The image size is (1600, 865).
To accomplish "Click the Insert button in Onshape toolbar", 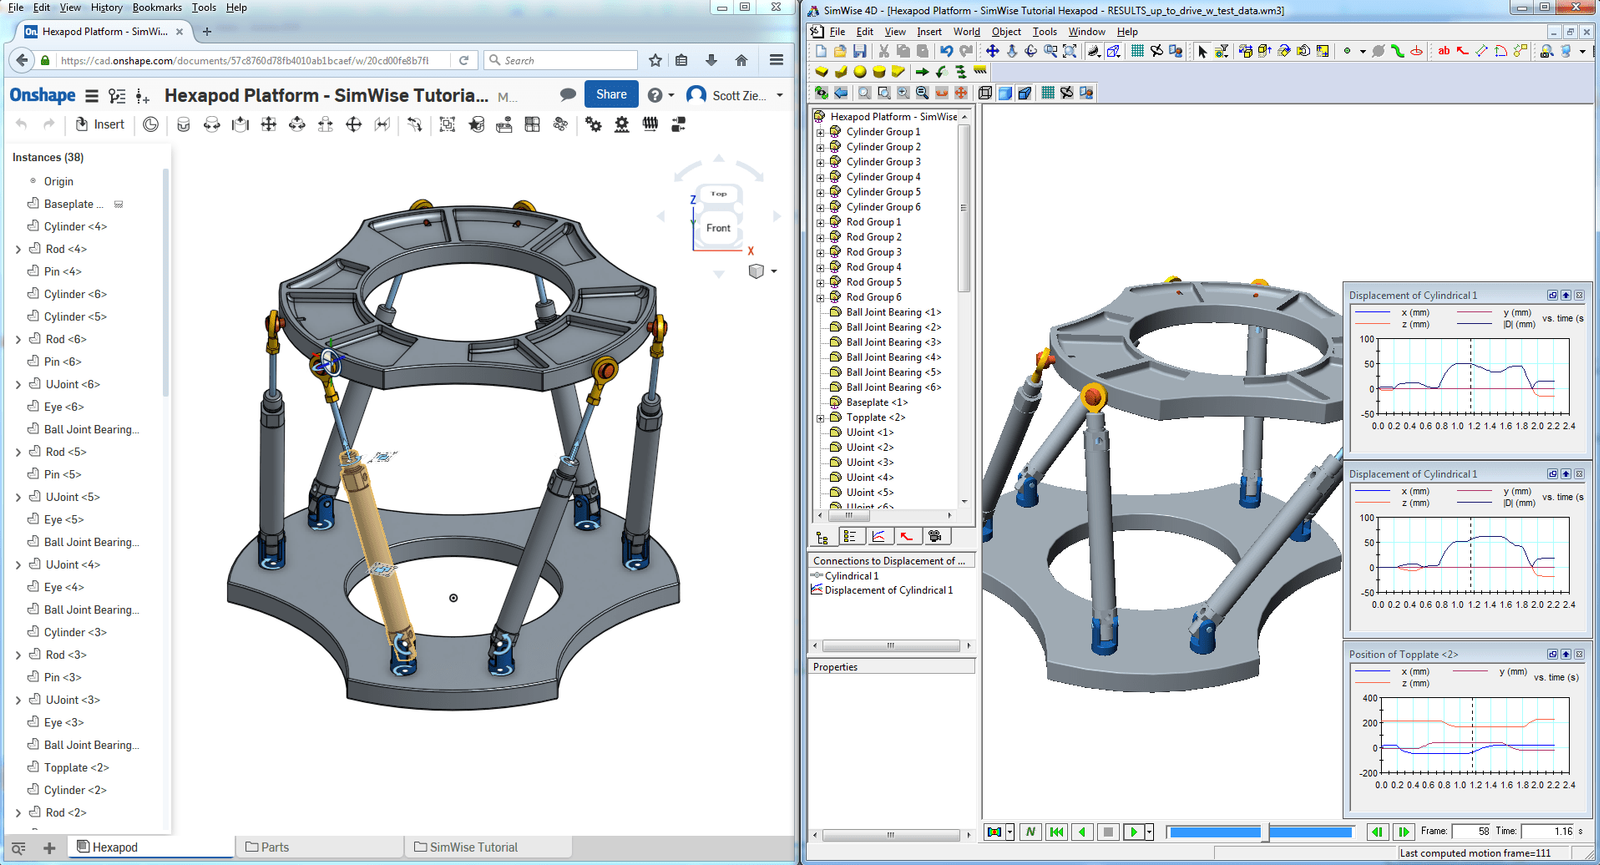I will 100,125.
